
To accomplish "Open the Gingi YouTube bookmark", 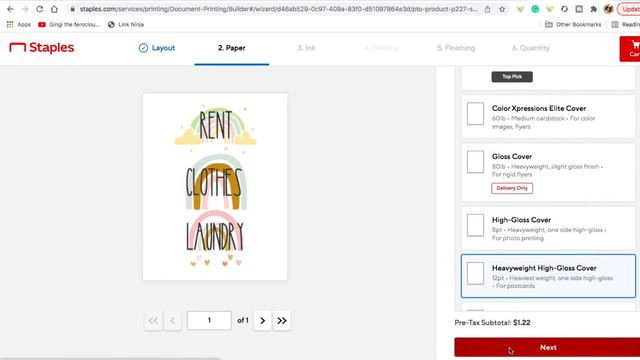I will click(69, 24).
